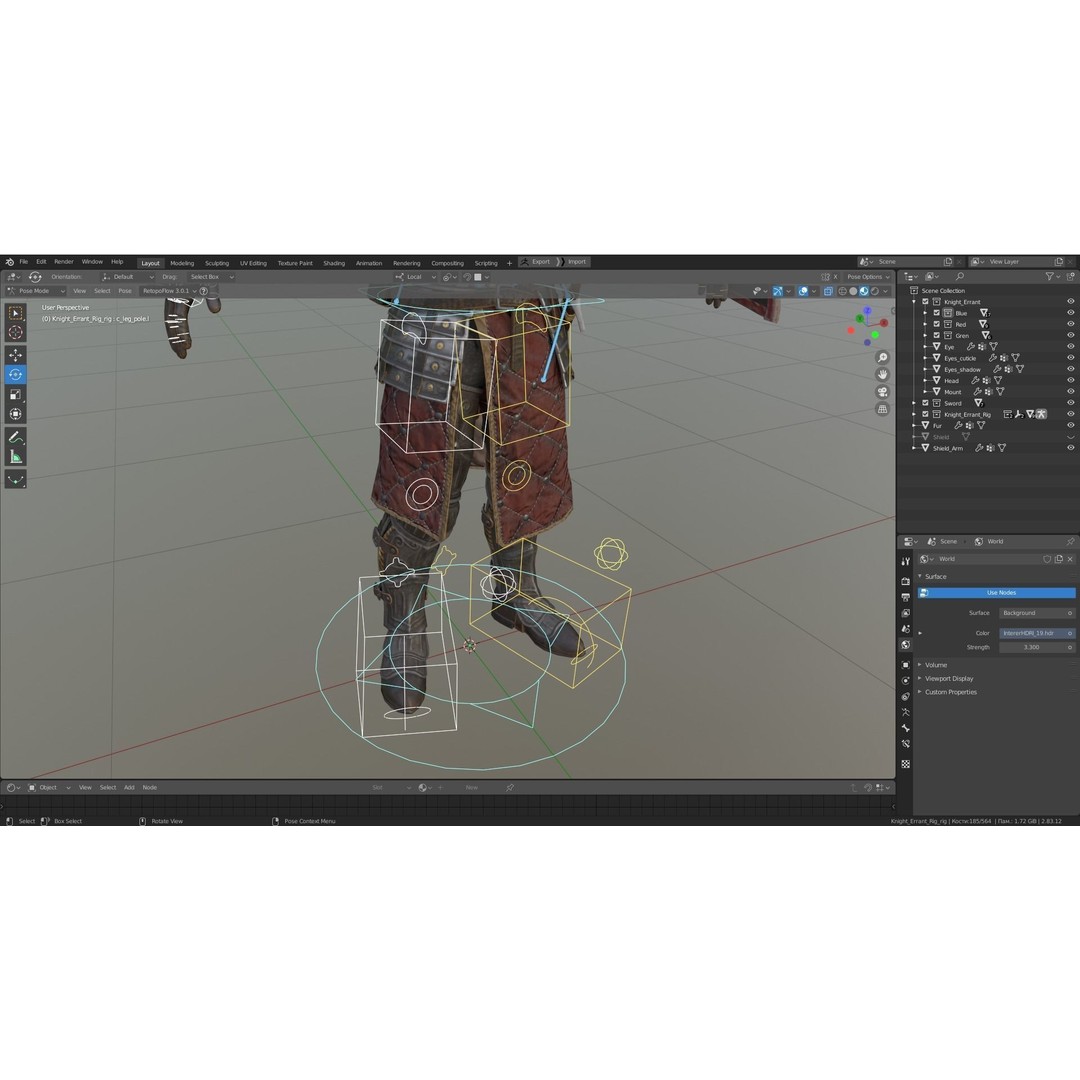Hide the Knight_Errant collection in viewport
The image size is (1080, 1080).
pyautogui.click(x=1070, y=302)
